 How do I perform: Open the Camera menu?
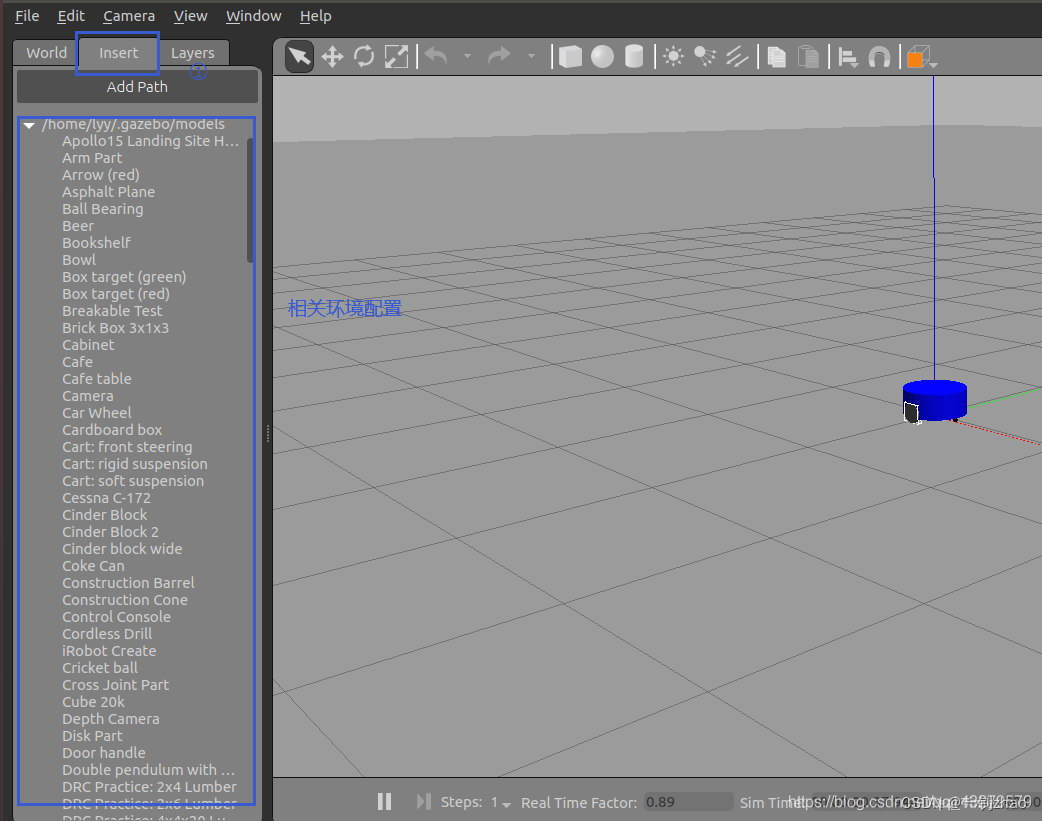pyautogui.click(x=129, y=15)
